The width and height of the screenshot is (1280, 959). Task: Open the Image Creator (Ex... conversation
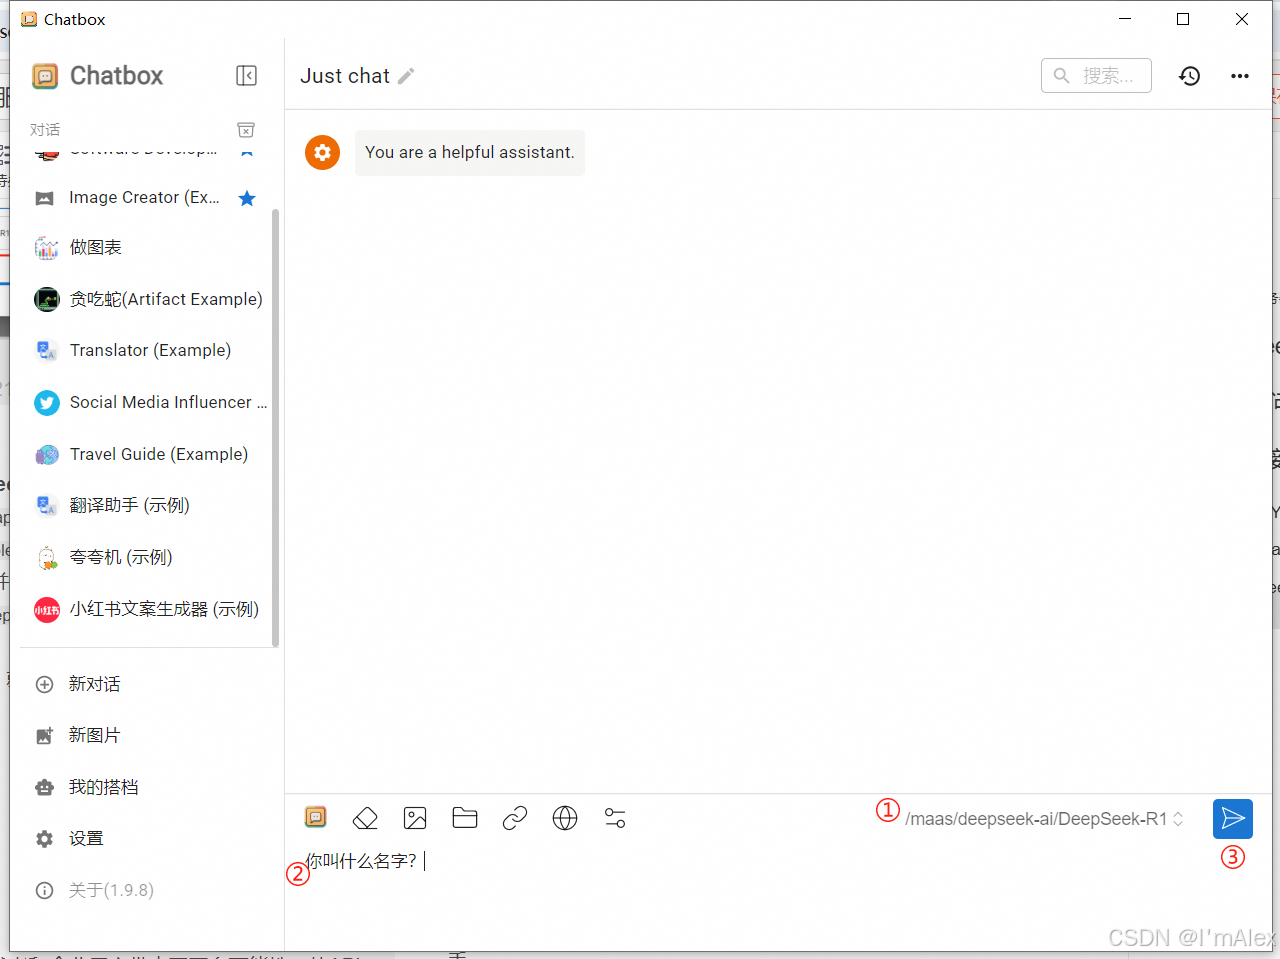(146, 198)
